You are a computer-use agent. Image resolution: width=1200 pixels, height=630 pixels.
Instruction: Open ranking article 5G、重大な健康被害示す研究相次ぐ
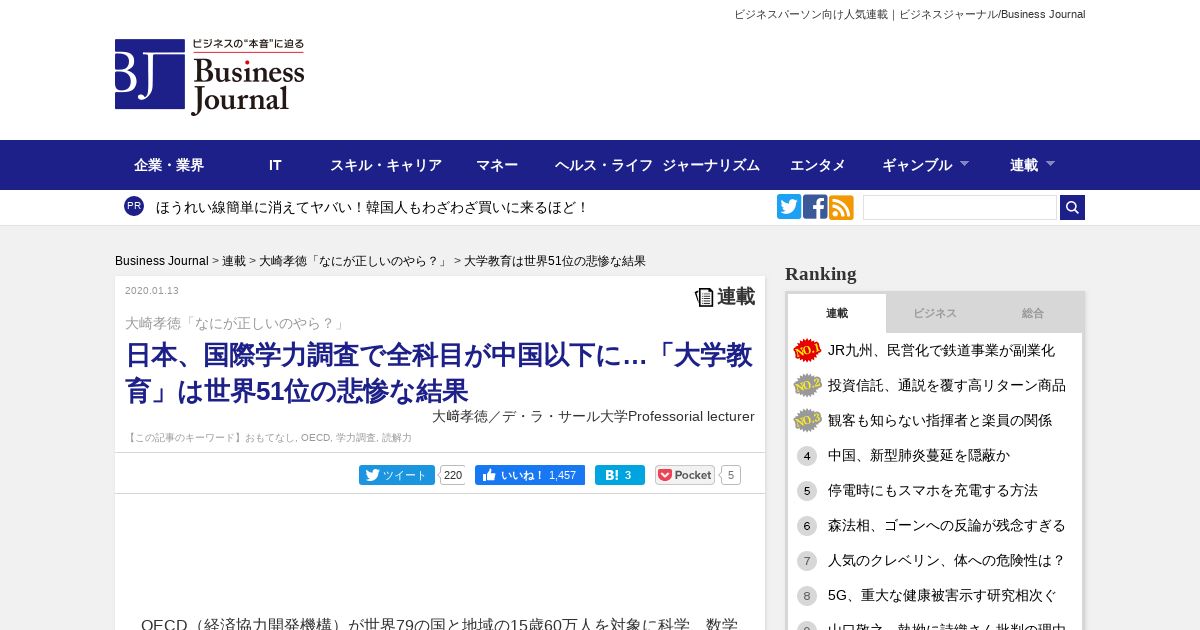[942, 595]
